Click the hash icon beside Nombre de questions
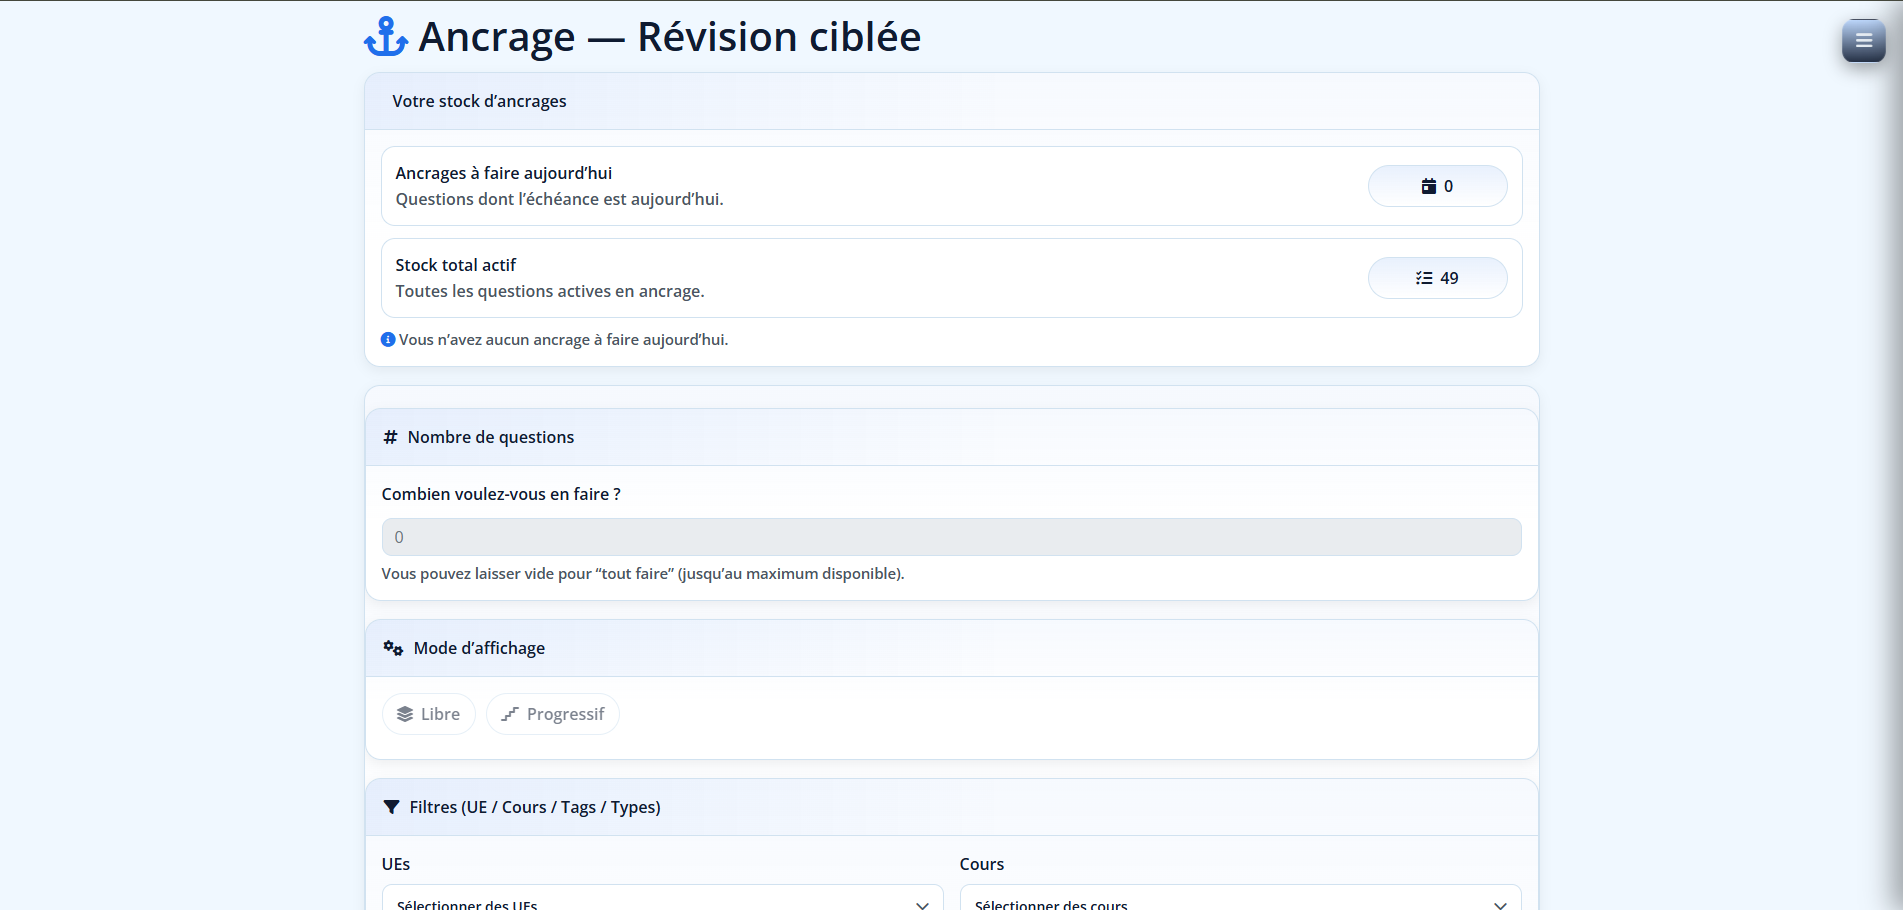The width and height of the screenshot is (1903, 910). coord(390,437)
